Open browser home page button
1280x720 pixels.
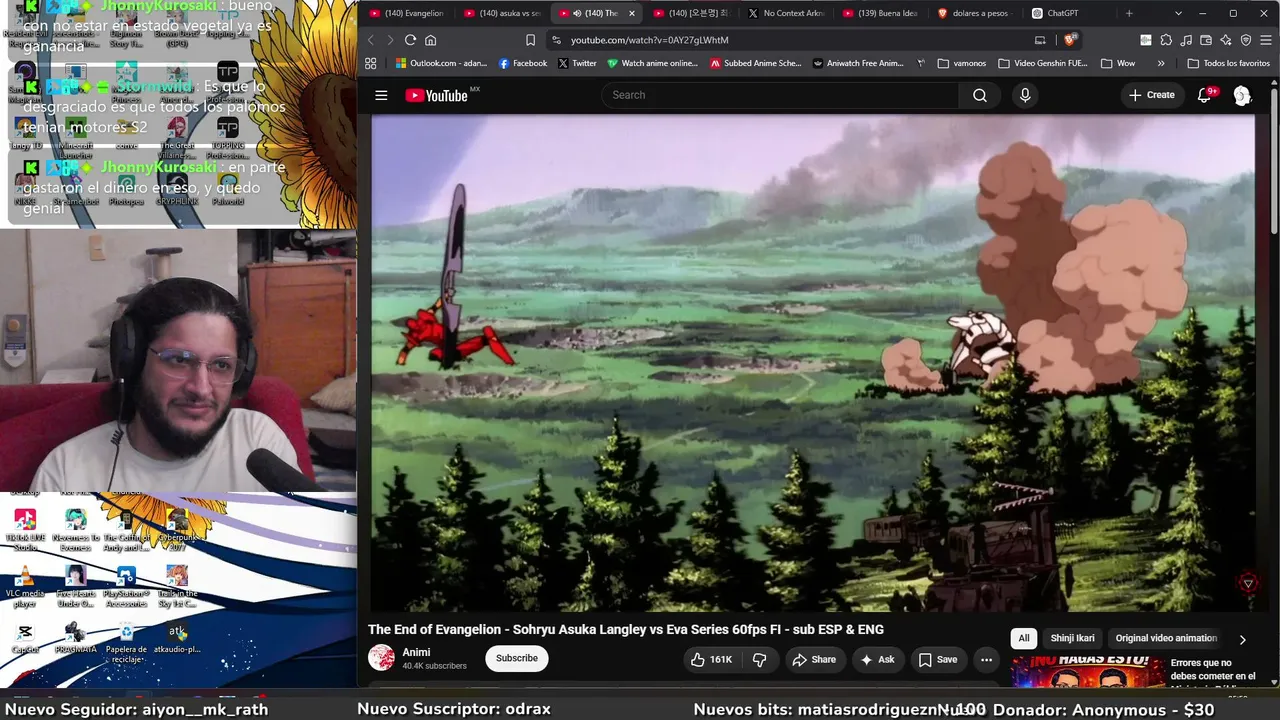[x=431, y=40]
